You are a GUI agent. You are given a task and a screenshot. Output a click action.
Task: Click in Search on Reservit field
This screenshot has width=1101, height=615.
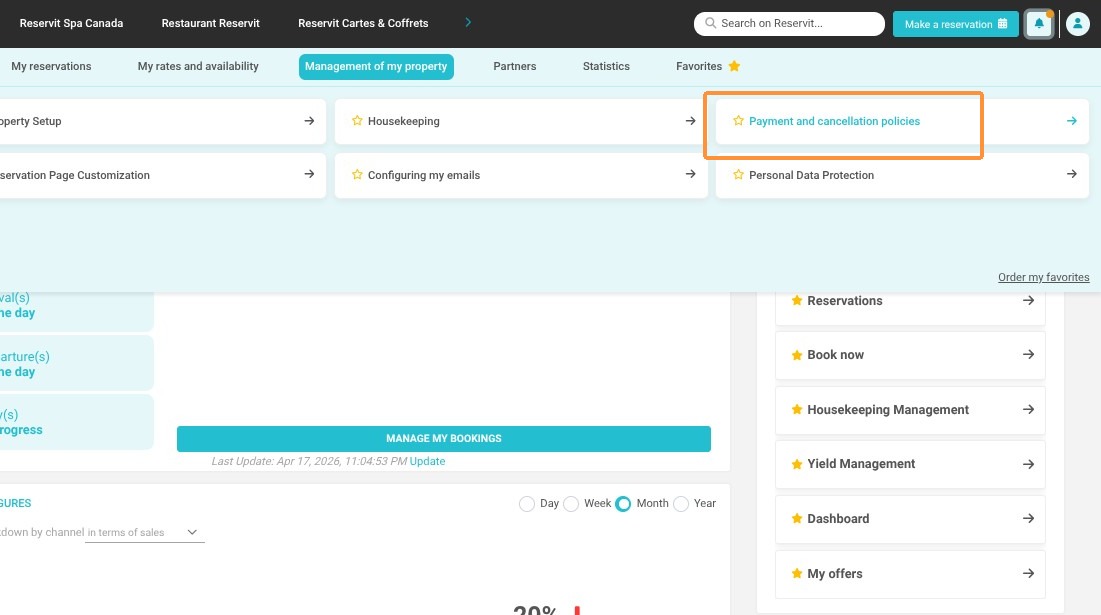pos(789,23)
